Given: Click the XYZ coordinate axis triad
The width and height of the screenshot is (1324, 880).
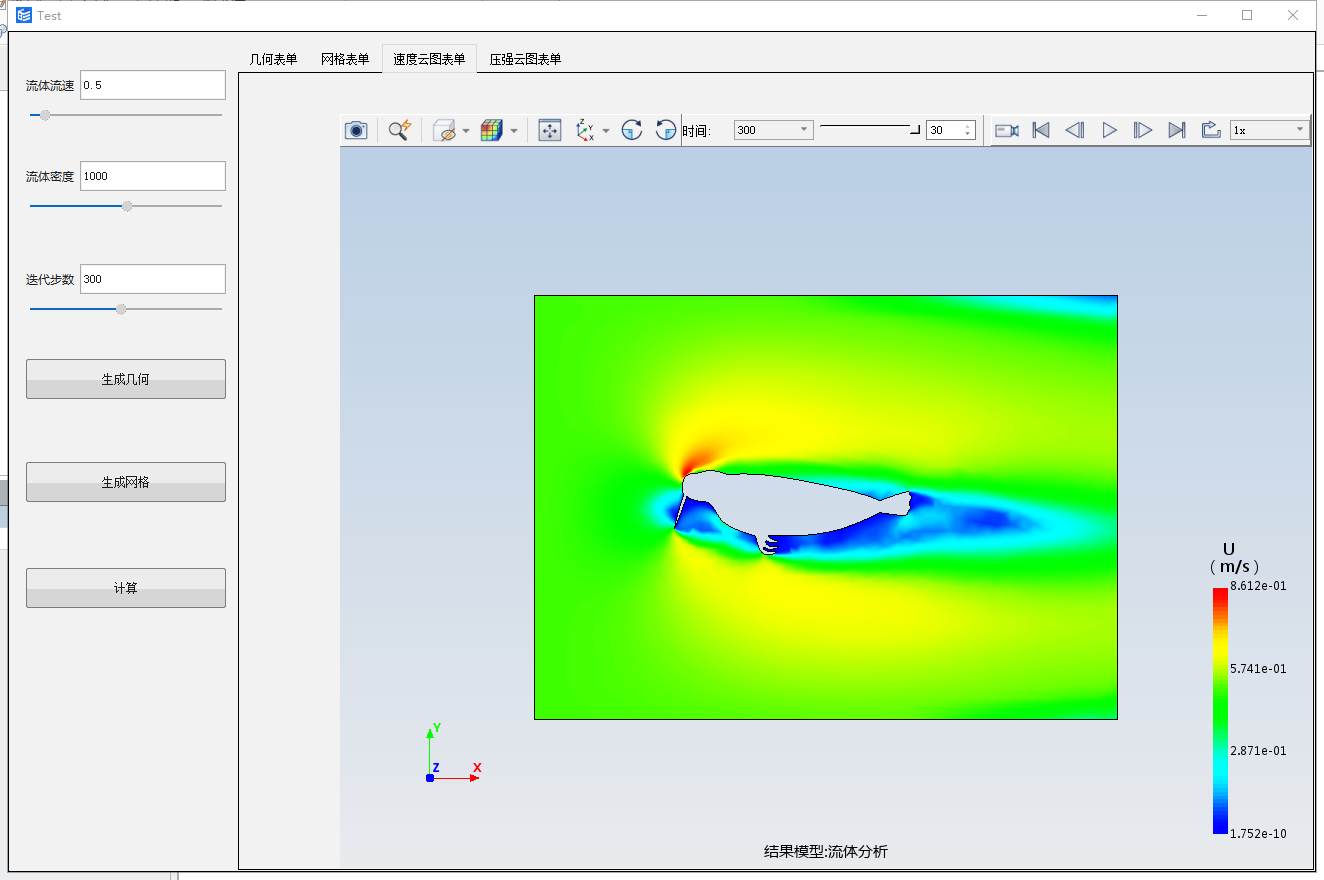Looking at the screenshot, I should click(451, 754).
